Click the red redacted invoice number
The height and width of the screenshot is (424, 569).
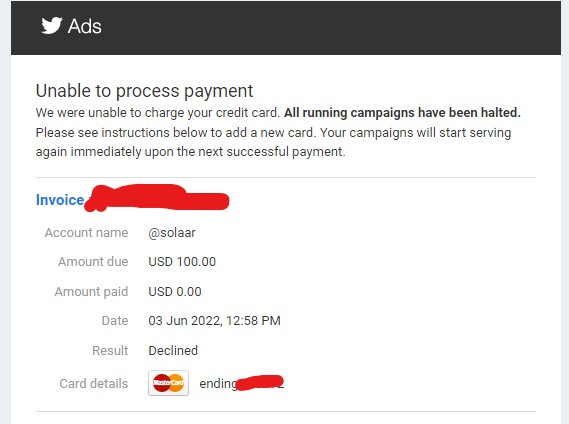[157, 197]
